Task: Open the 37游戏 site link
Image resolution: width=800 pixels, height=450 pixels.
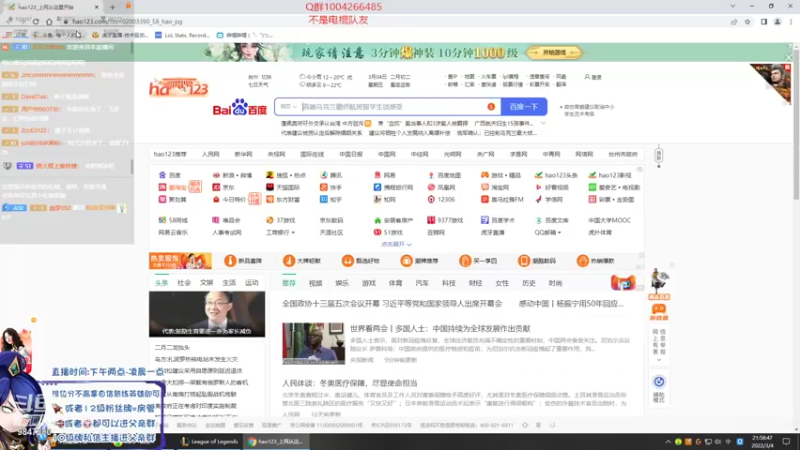Action: click(x=281, y=220)
